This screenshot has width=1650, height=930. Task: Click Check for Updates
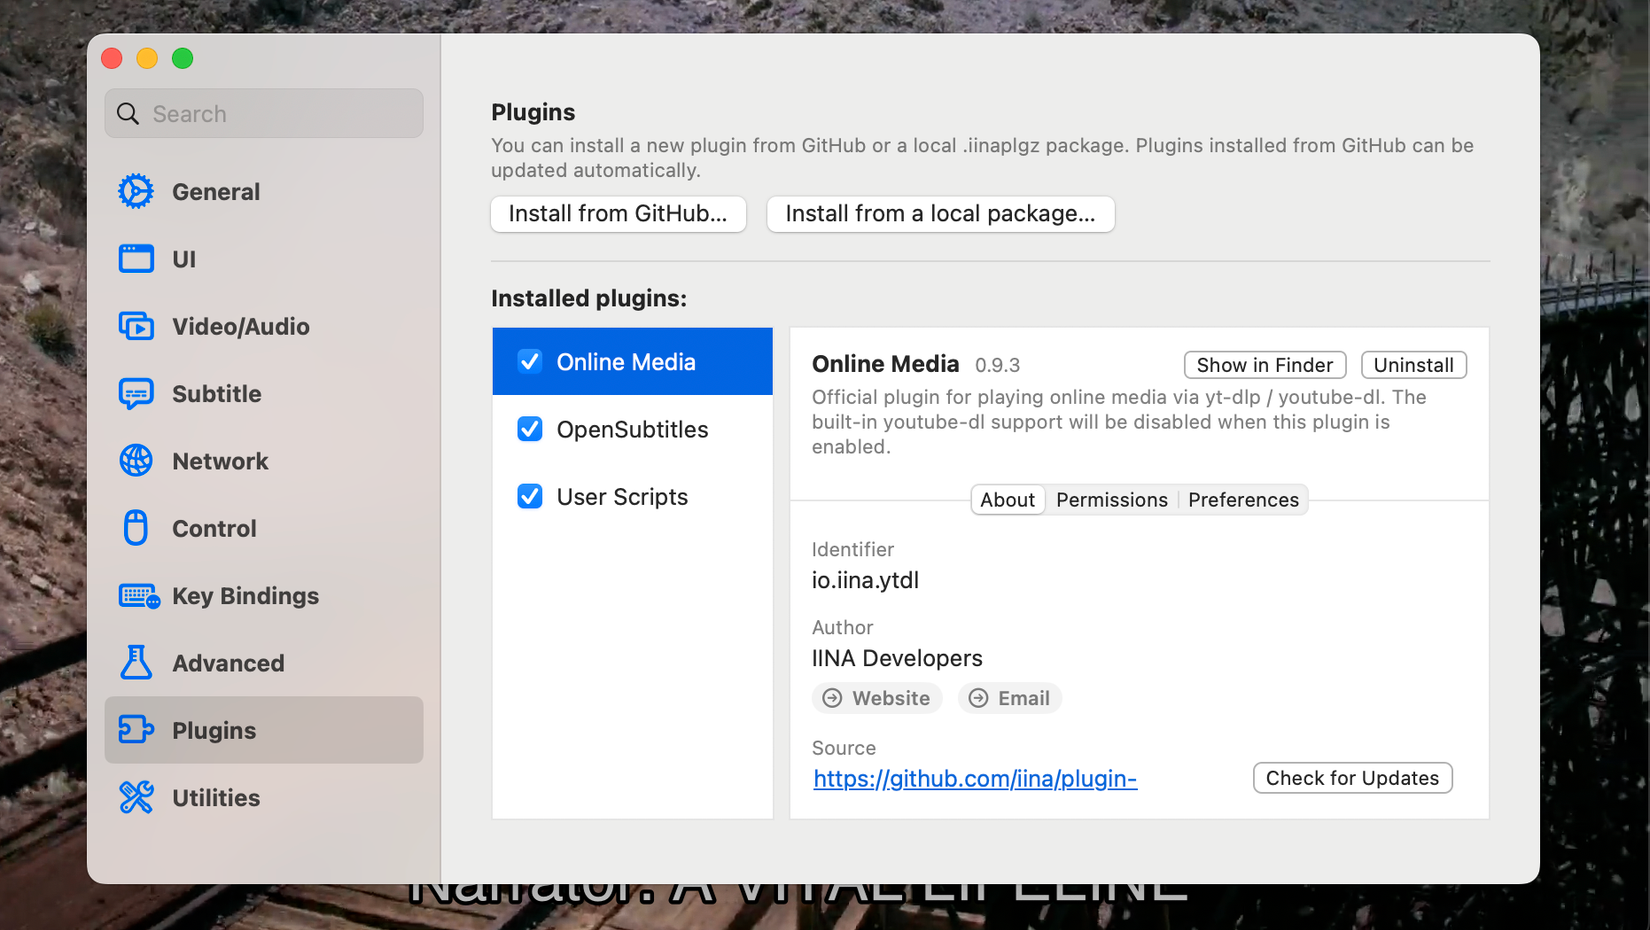(x=1352, y=777)
